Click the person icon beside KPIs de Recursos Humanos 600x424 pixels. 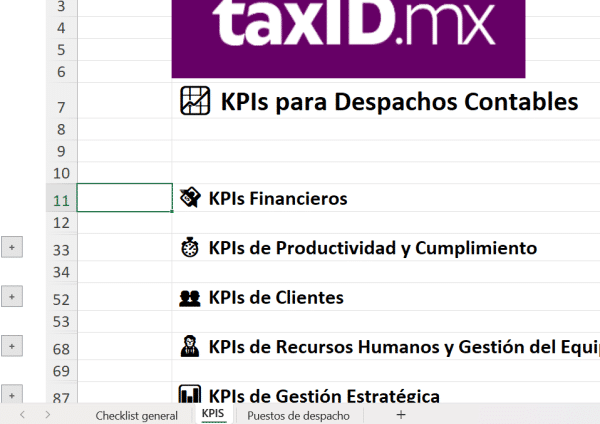[190, 346]
